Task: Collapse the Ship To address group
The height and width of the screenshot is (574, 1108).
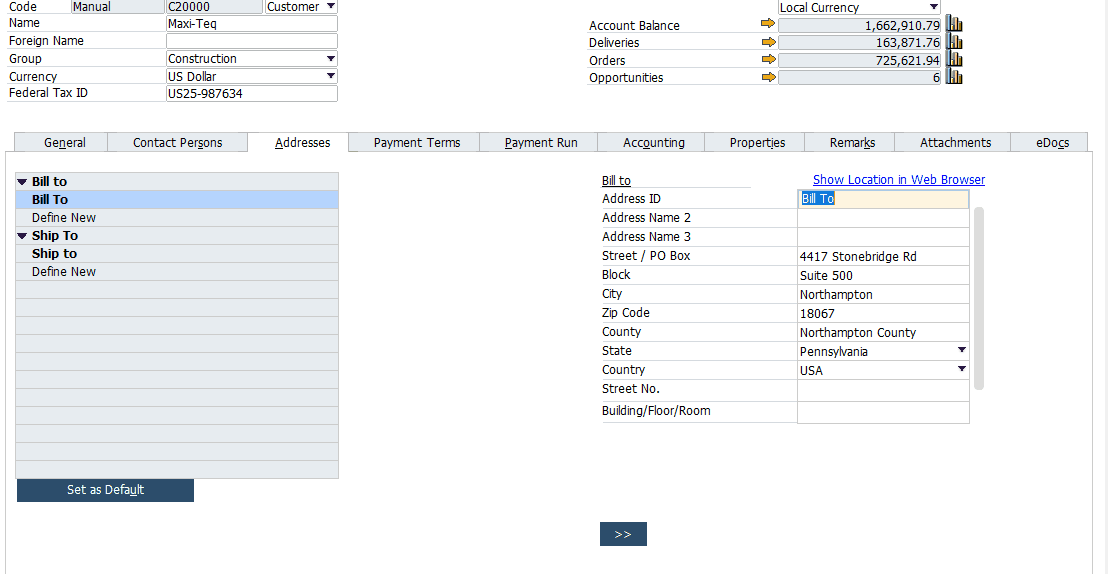Action: tap(23, 235)
